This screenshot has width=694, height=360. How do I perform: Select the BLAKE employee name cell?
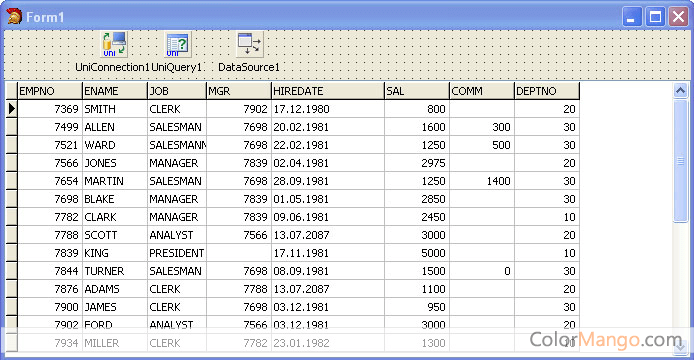coord(115,199)
